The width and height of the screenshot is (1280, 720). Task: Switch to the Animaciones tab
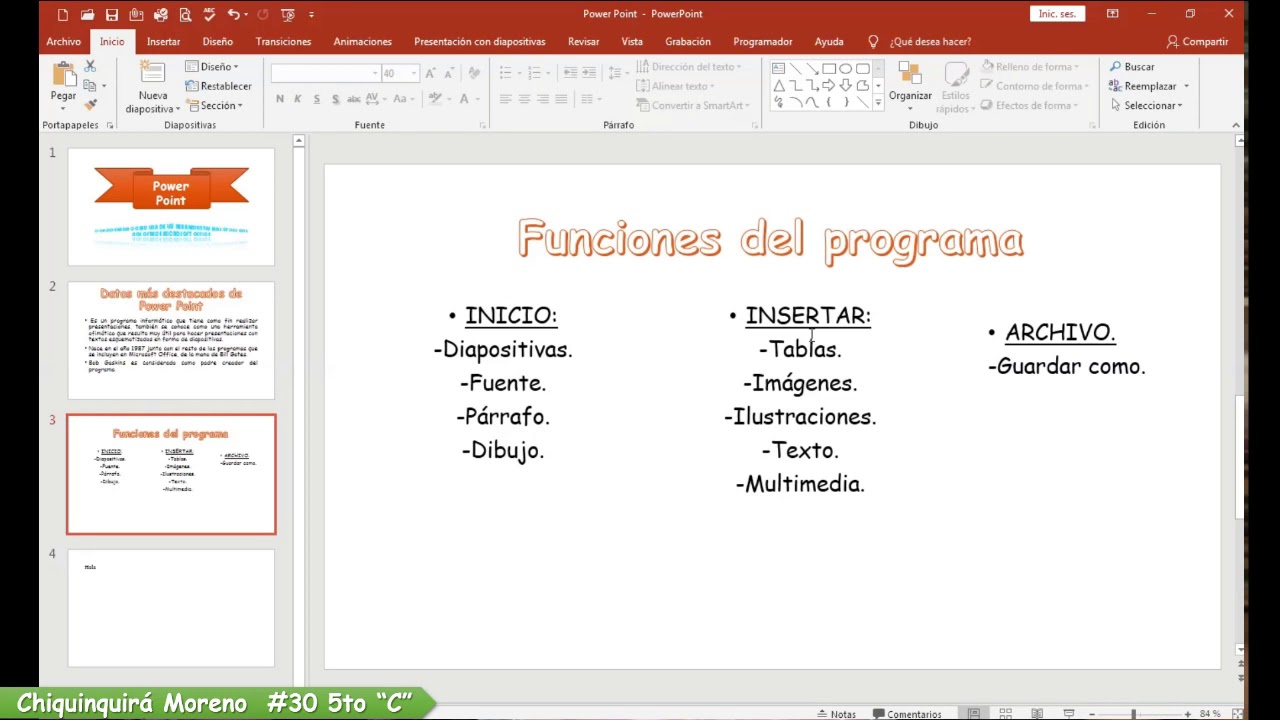362,41
